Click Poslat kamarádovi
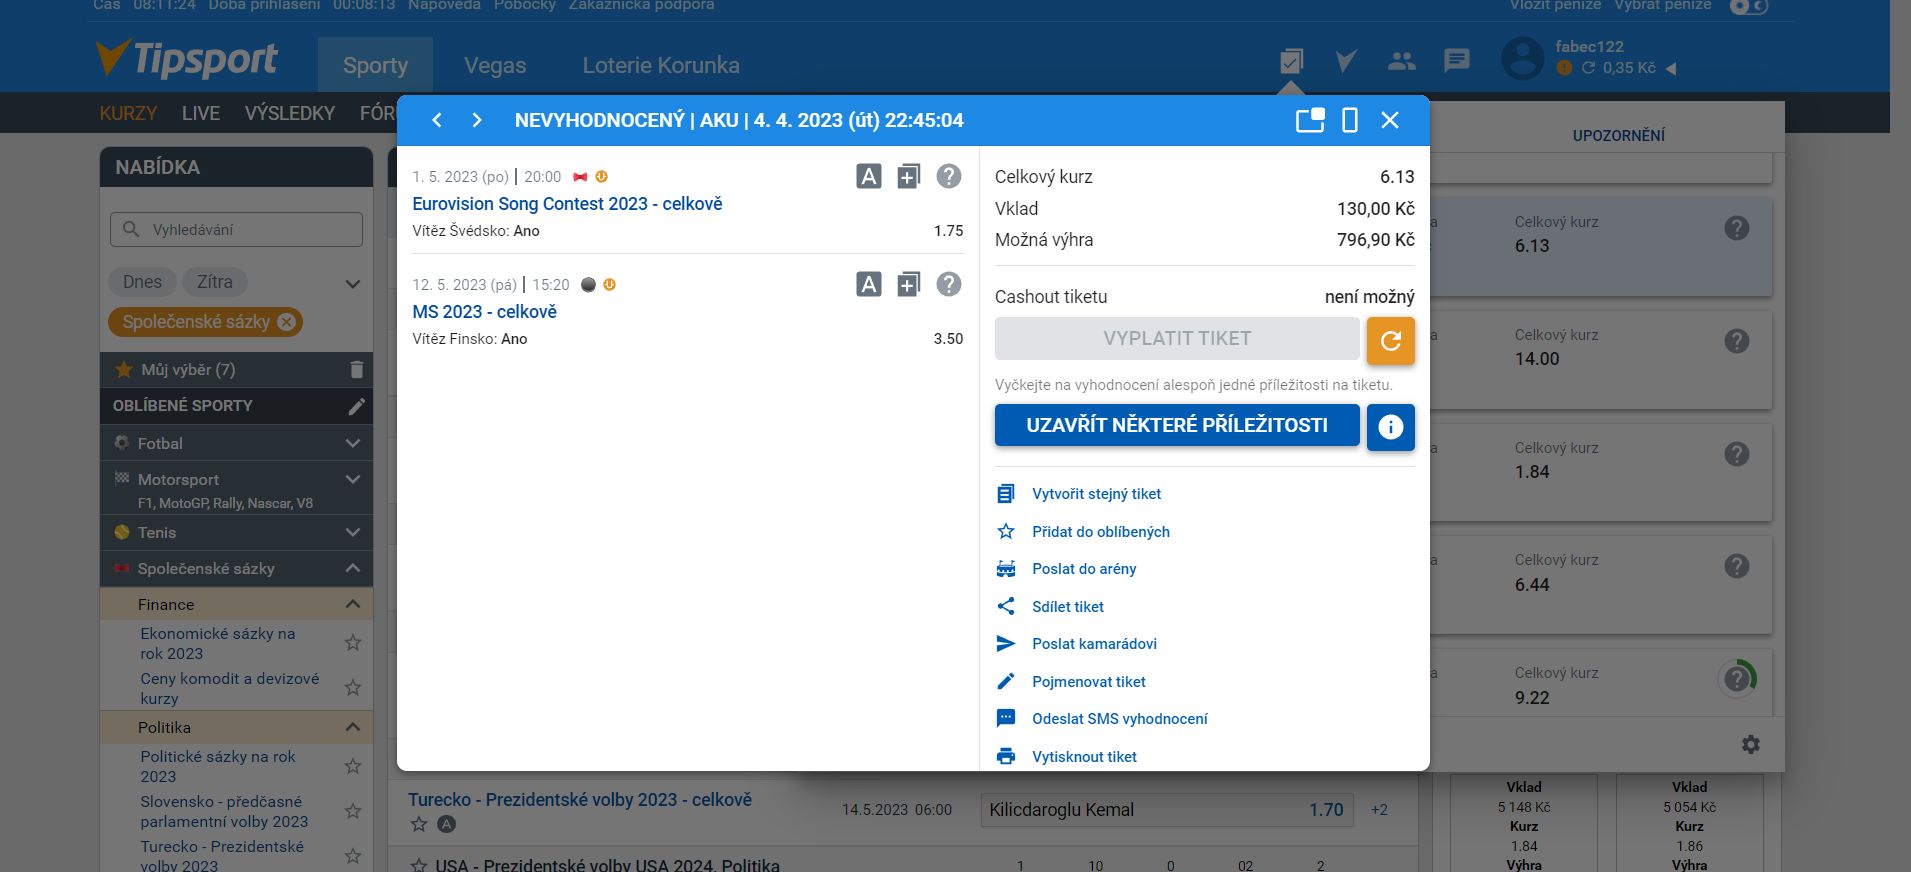The image size is (1911, 872). pyautogui.click(x=1094, y=644)
